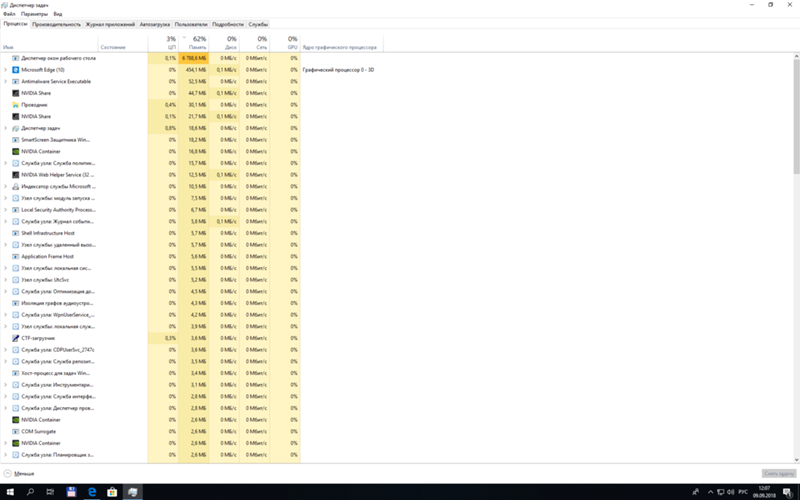Click the Диспетчер задач process row icon

[15, 128]
